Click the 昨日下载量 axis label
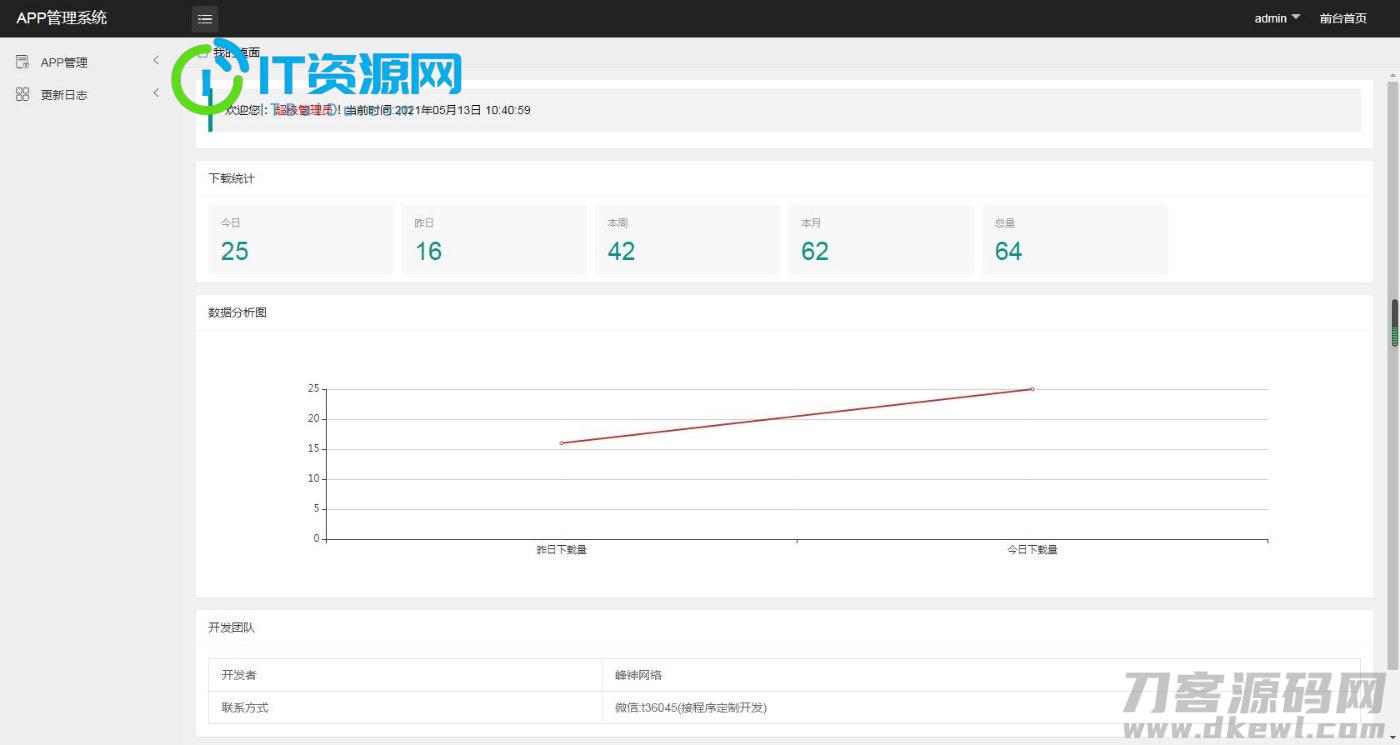Viewport: 1400px width, 745px height. 562,550
